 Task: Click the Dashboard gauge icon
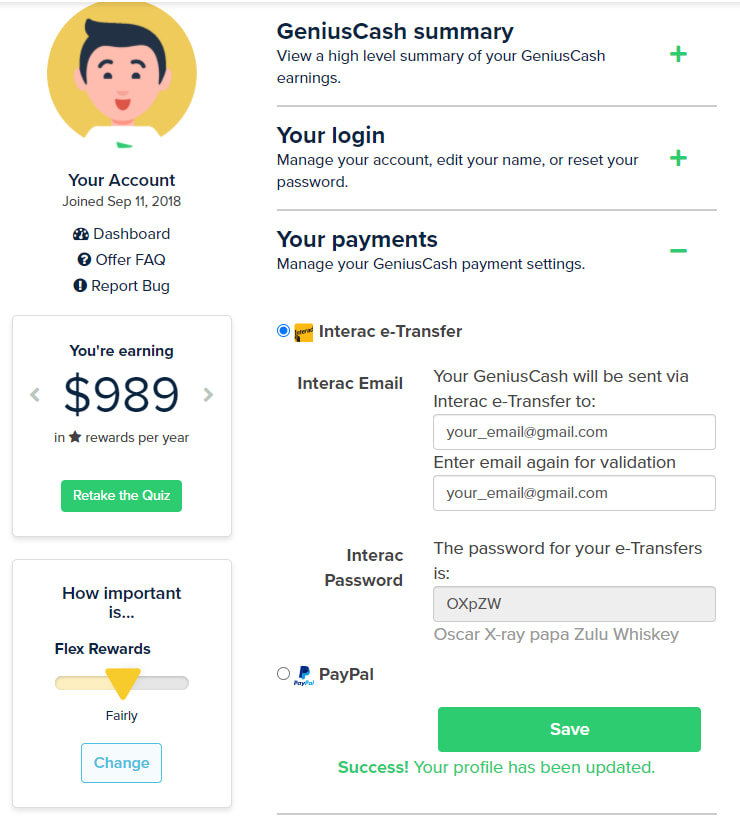[81, 234]
